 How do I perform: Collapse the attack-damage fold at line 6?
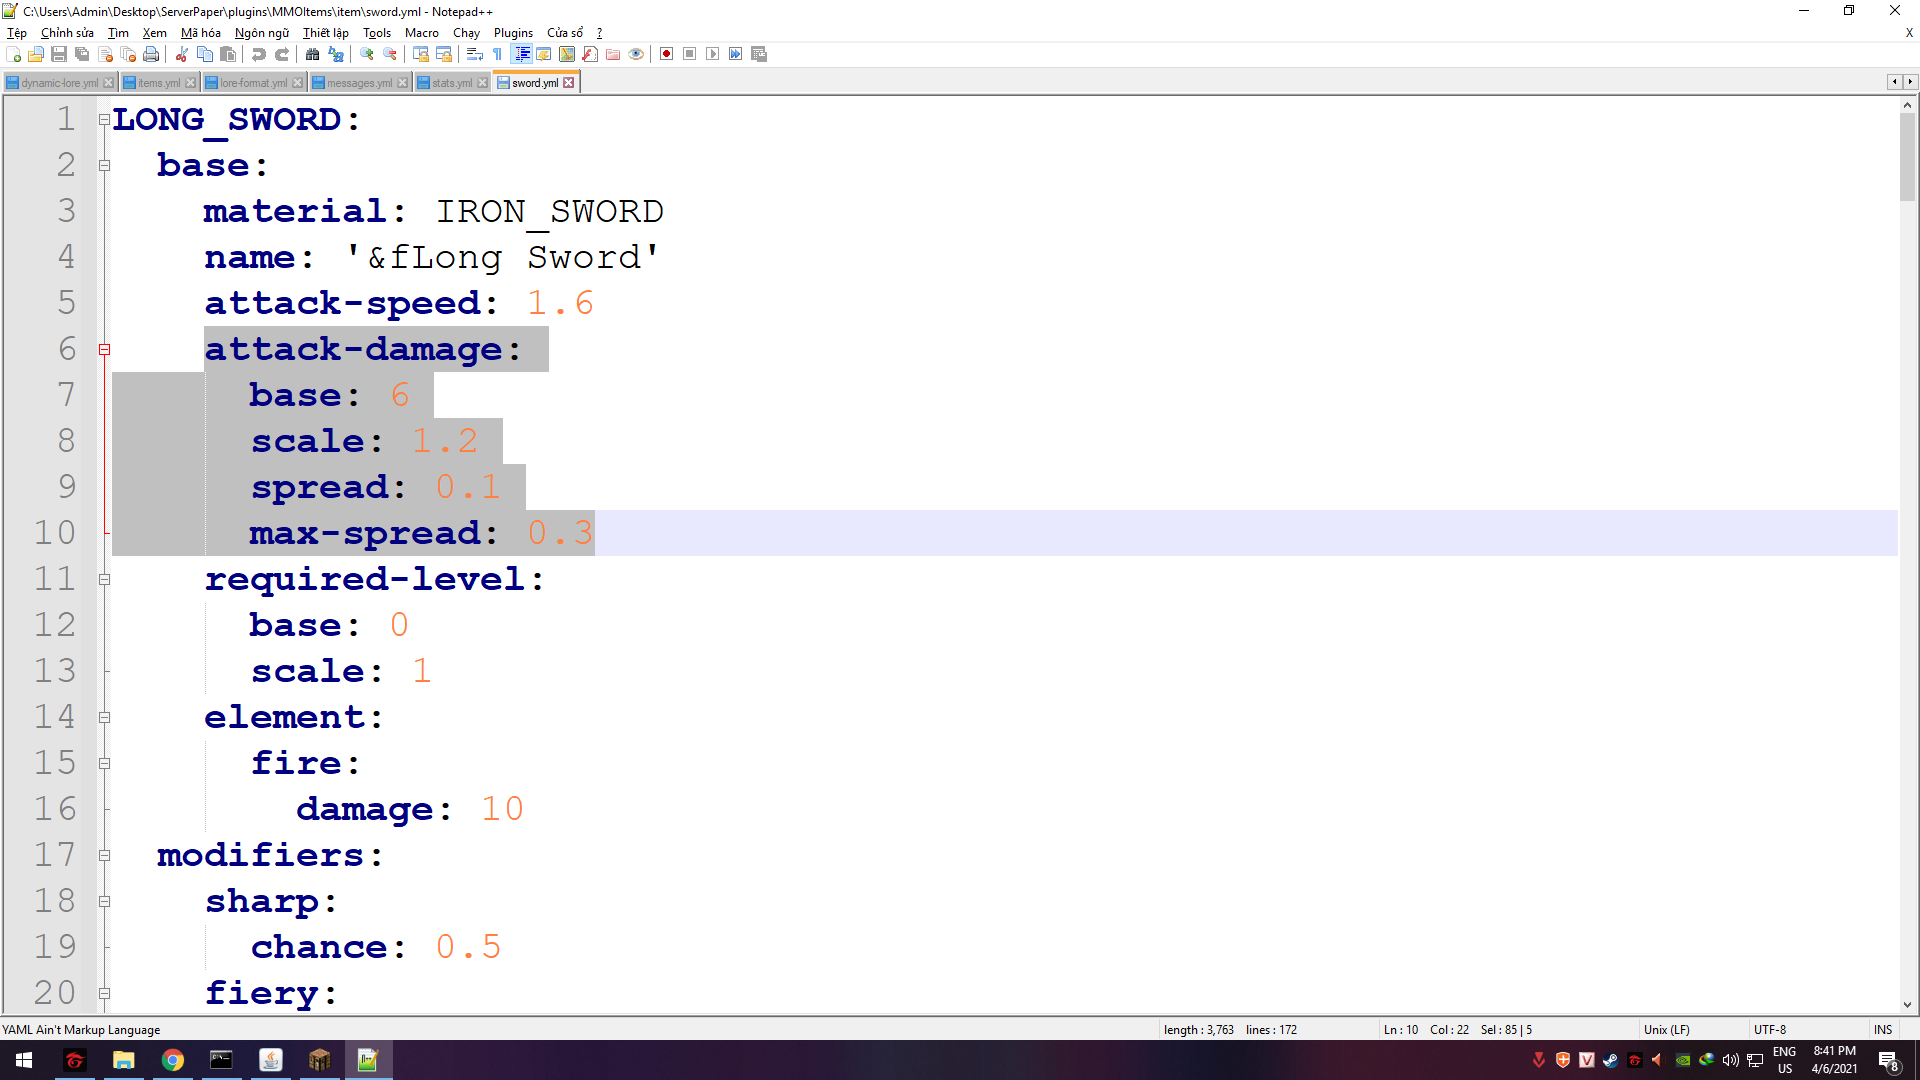tap(104, 349)
